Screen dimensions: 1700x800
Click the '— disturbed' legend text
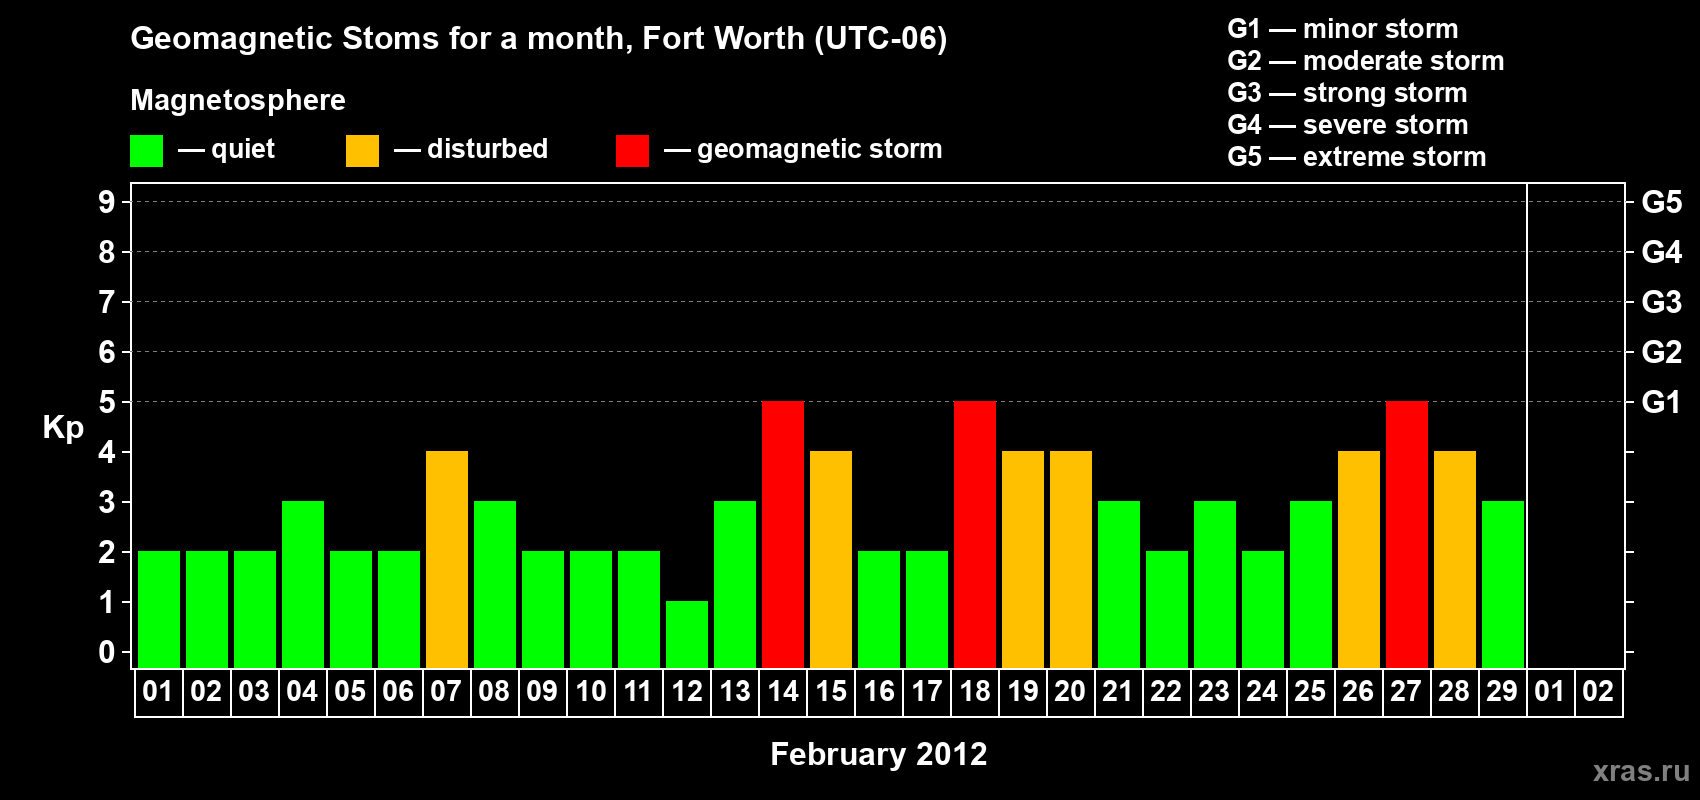click(471, 149)
